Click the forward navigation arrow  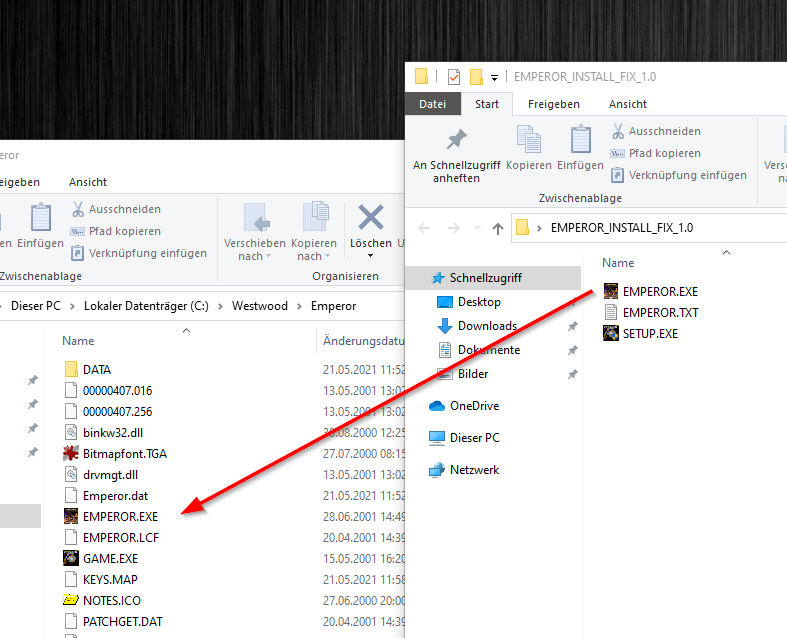[454, 228]
